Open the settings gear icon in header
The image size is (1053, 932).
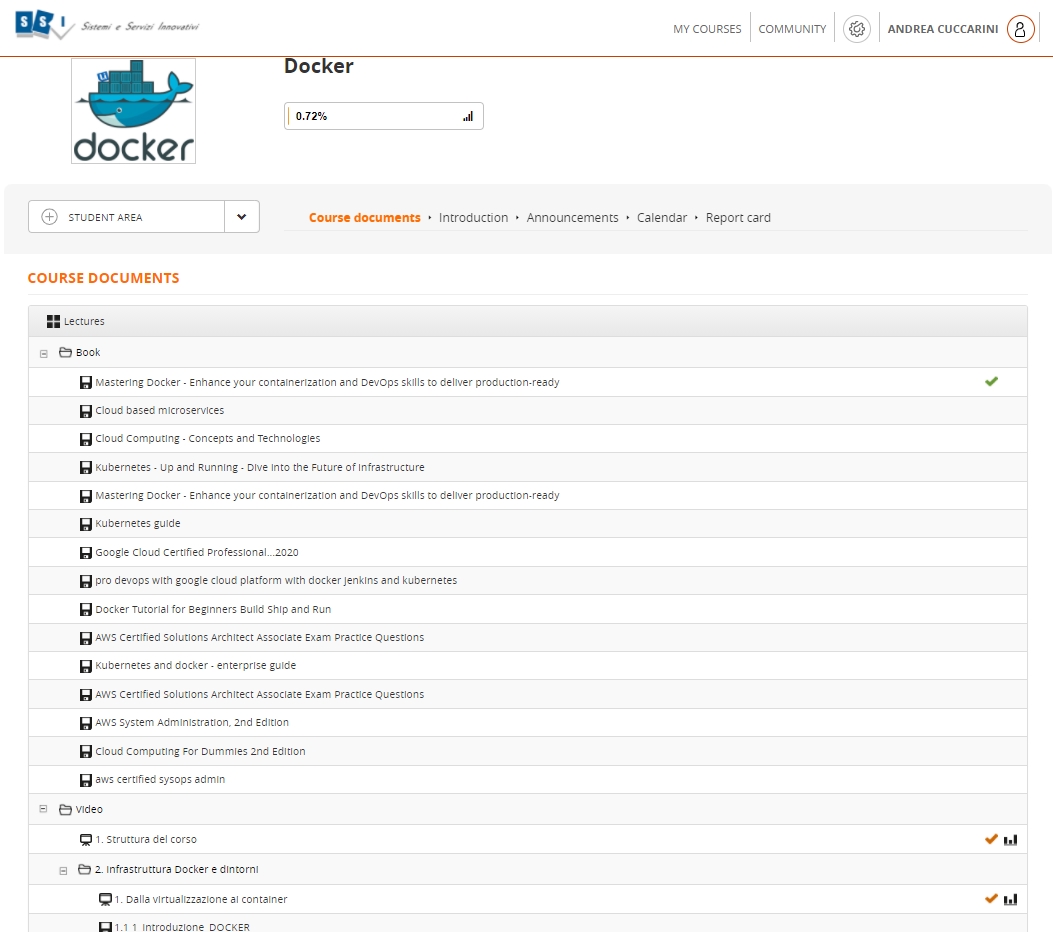tap(856, 29)
